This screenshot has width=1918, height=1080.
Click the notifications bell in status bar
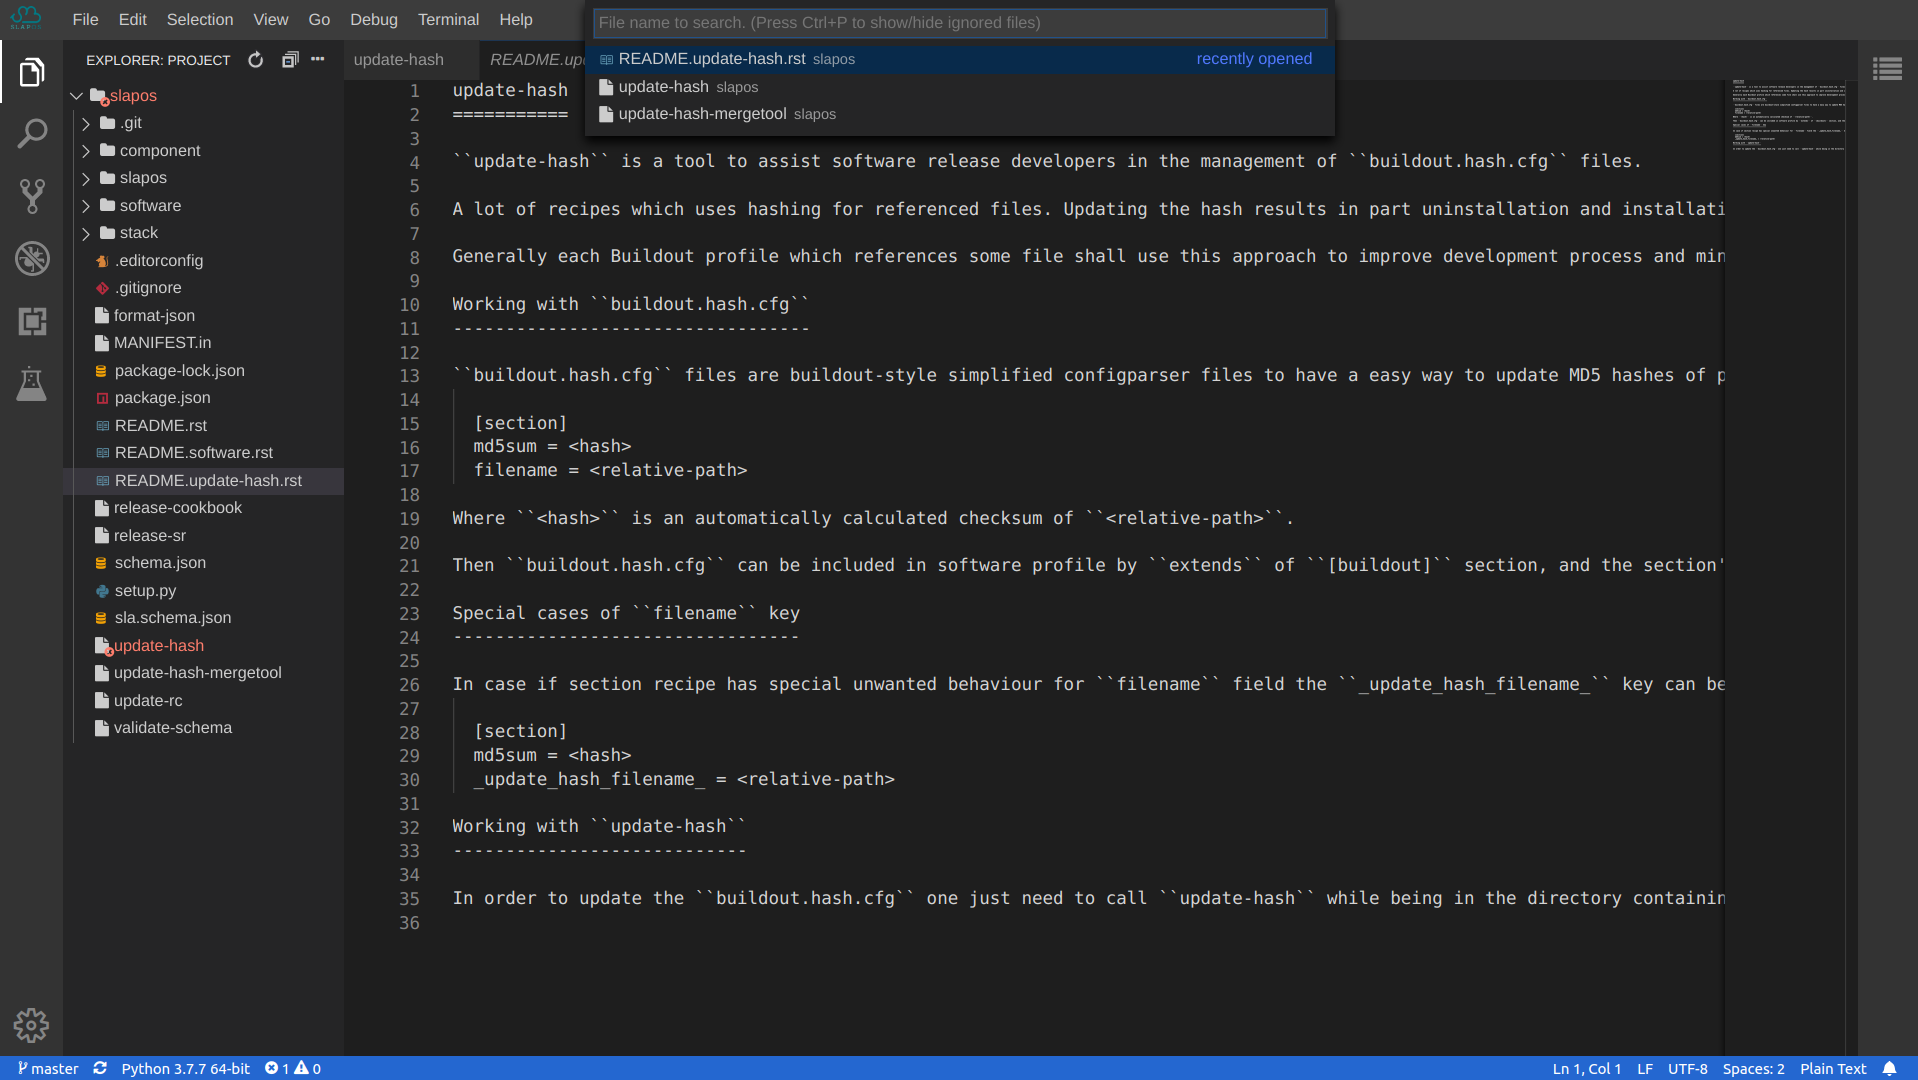coord(1890,1068)
